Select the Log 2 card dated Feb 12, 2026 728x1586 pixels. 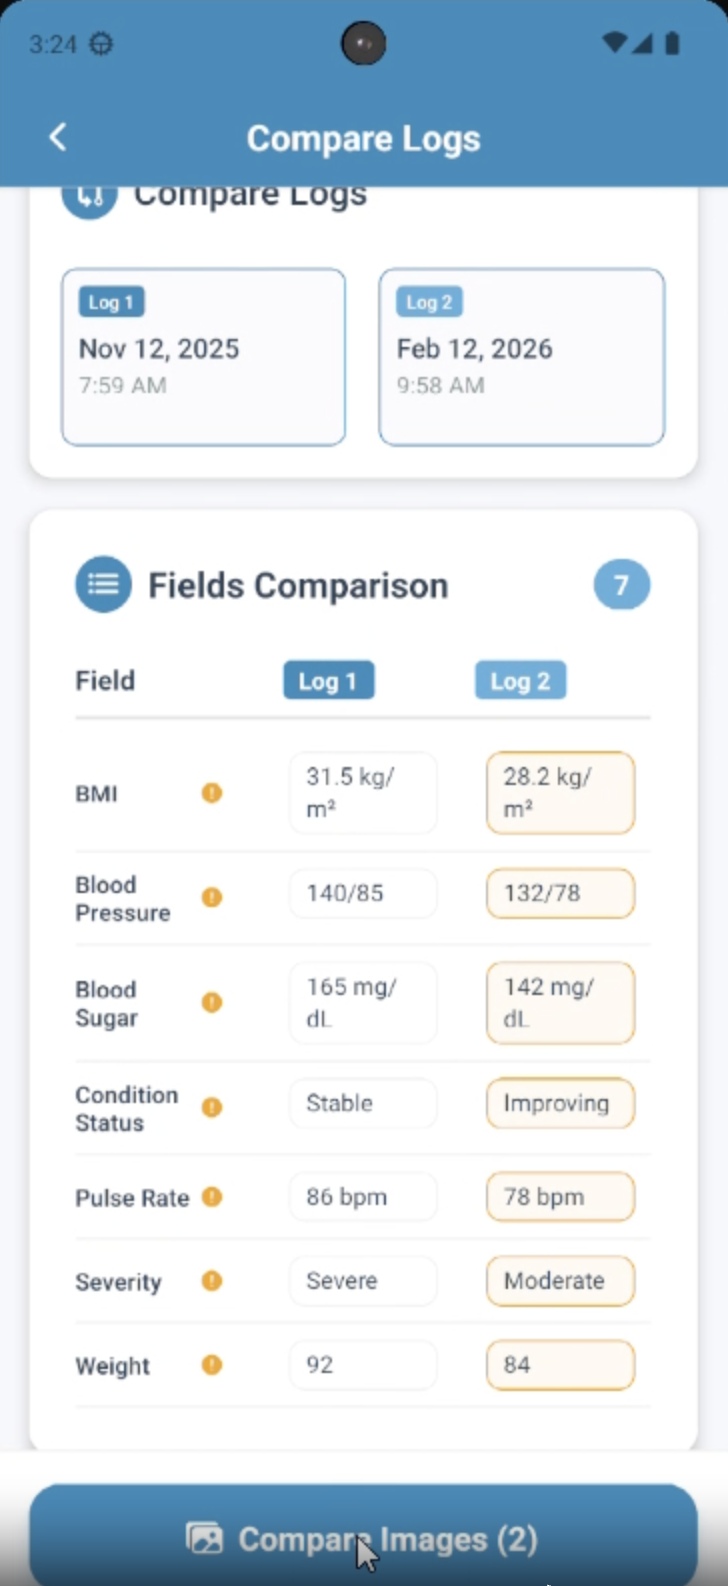pyautogui.click(x=521, y=356)
